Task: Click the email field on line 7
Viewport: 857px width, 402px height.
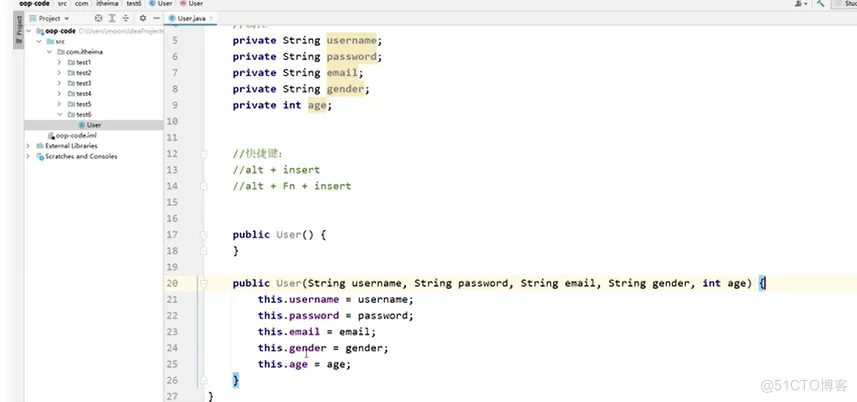Action: coord(342,73)
